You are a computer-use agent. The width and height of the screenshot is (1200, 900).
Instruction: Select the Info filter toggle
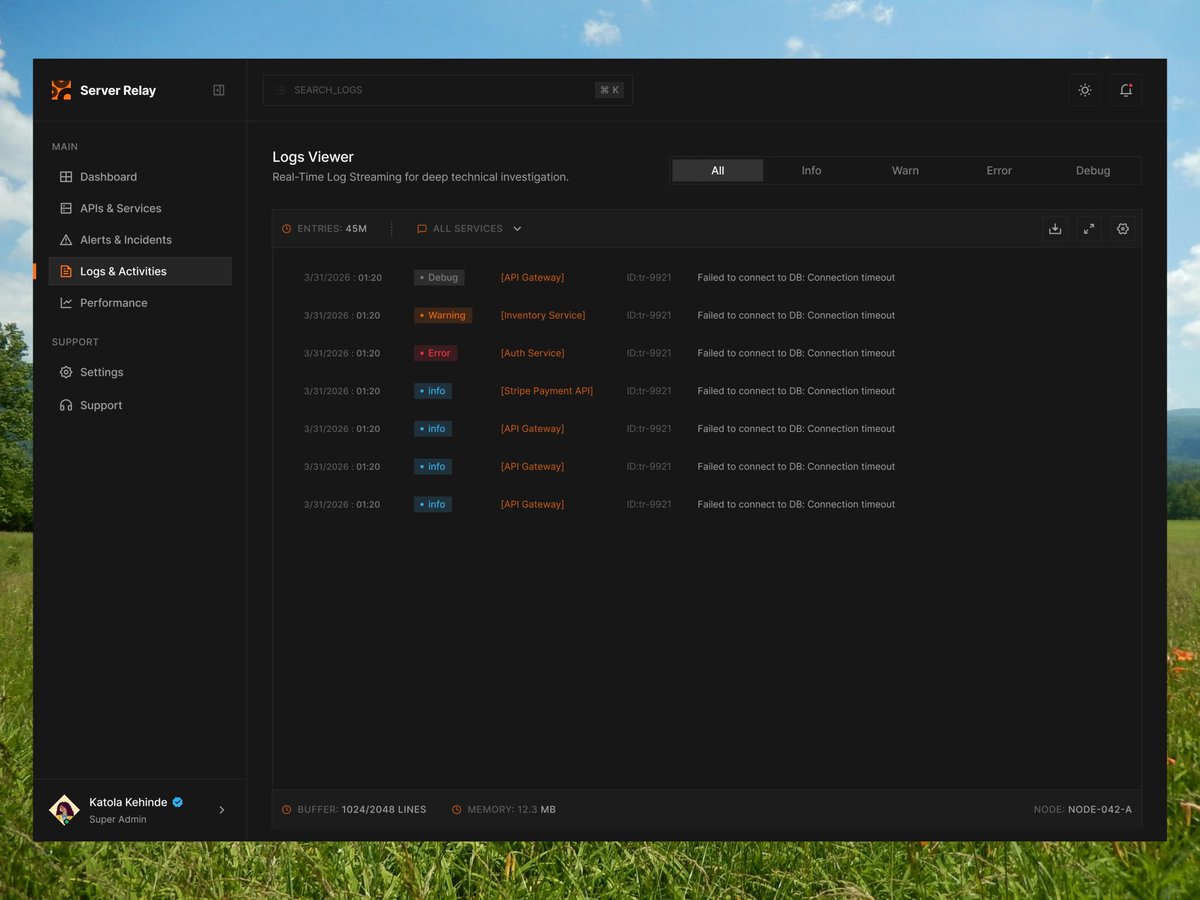(811, 170)
